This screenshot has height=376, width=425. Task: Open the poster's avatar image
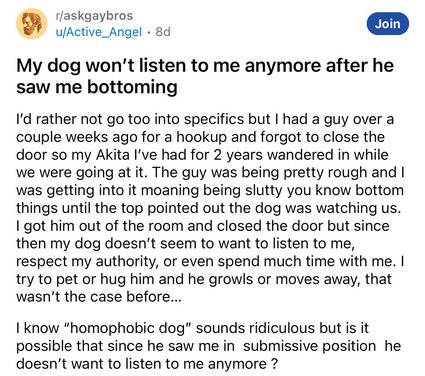click(x=32, y=24)
